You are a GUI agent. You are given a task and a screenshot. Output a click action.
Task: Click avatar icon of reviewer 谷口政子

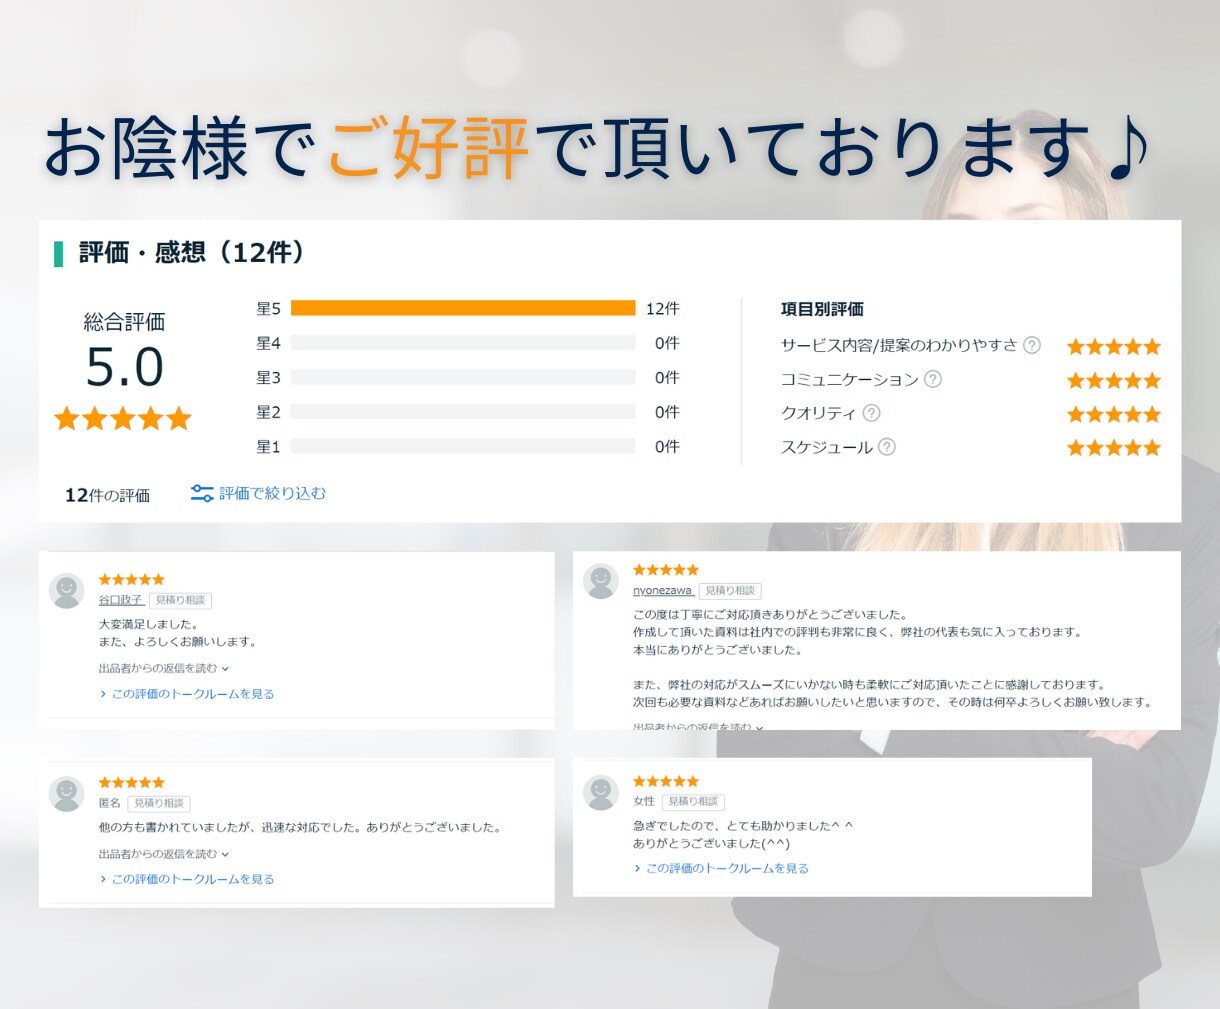coord(67,590)
